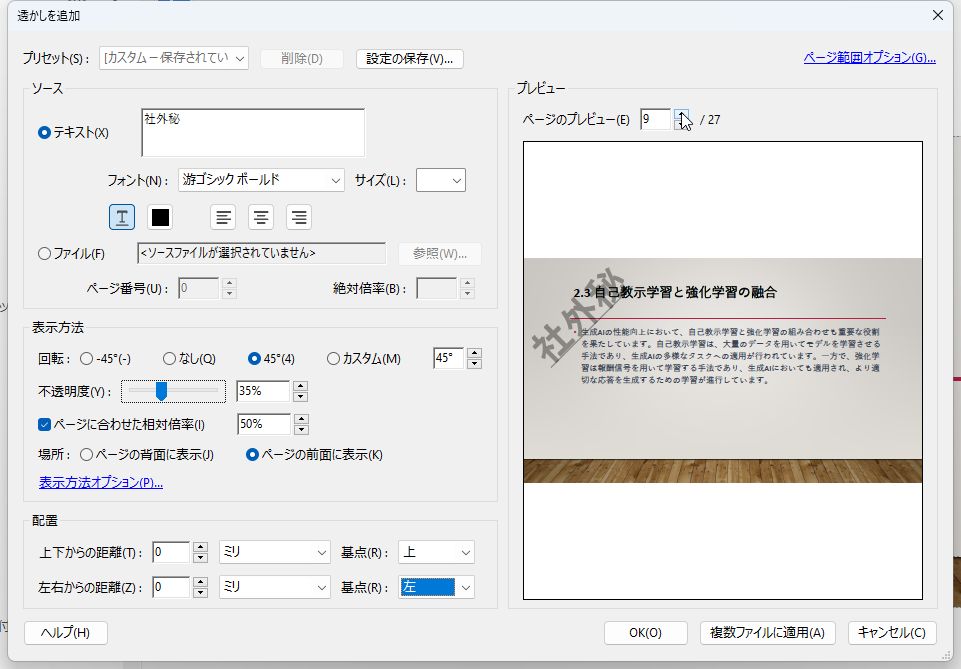This screenshot has height=669, width=961.
Task: Select the カスタム rotation option
Action: click(335, 359)
